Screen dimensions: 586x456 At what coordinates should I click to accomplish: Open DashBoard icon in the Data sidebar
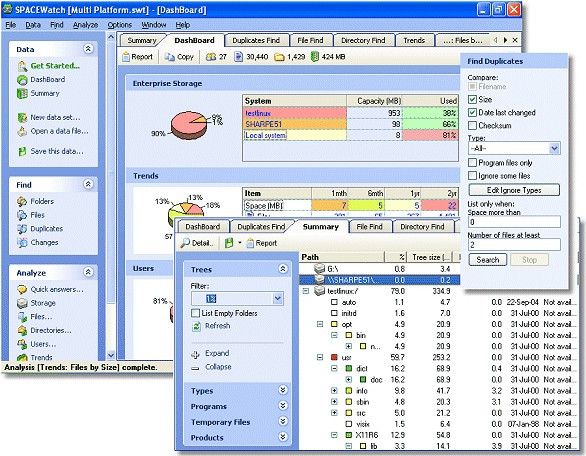point(22,80)
